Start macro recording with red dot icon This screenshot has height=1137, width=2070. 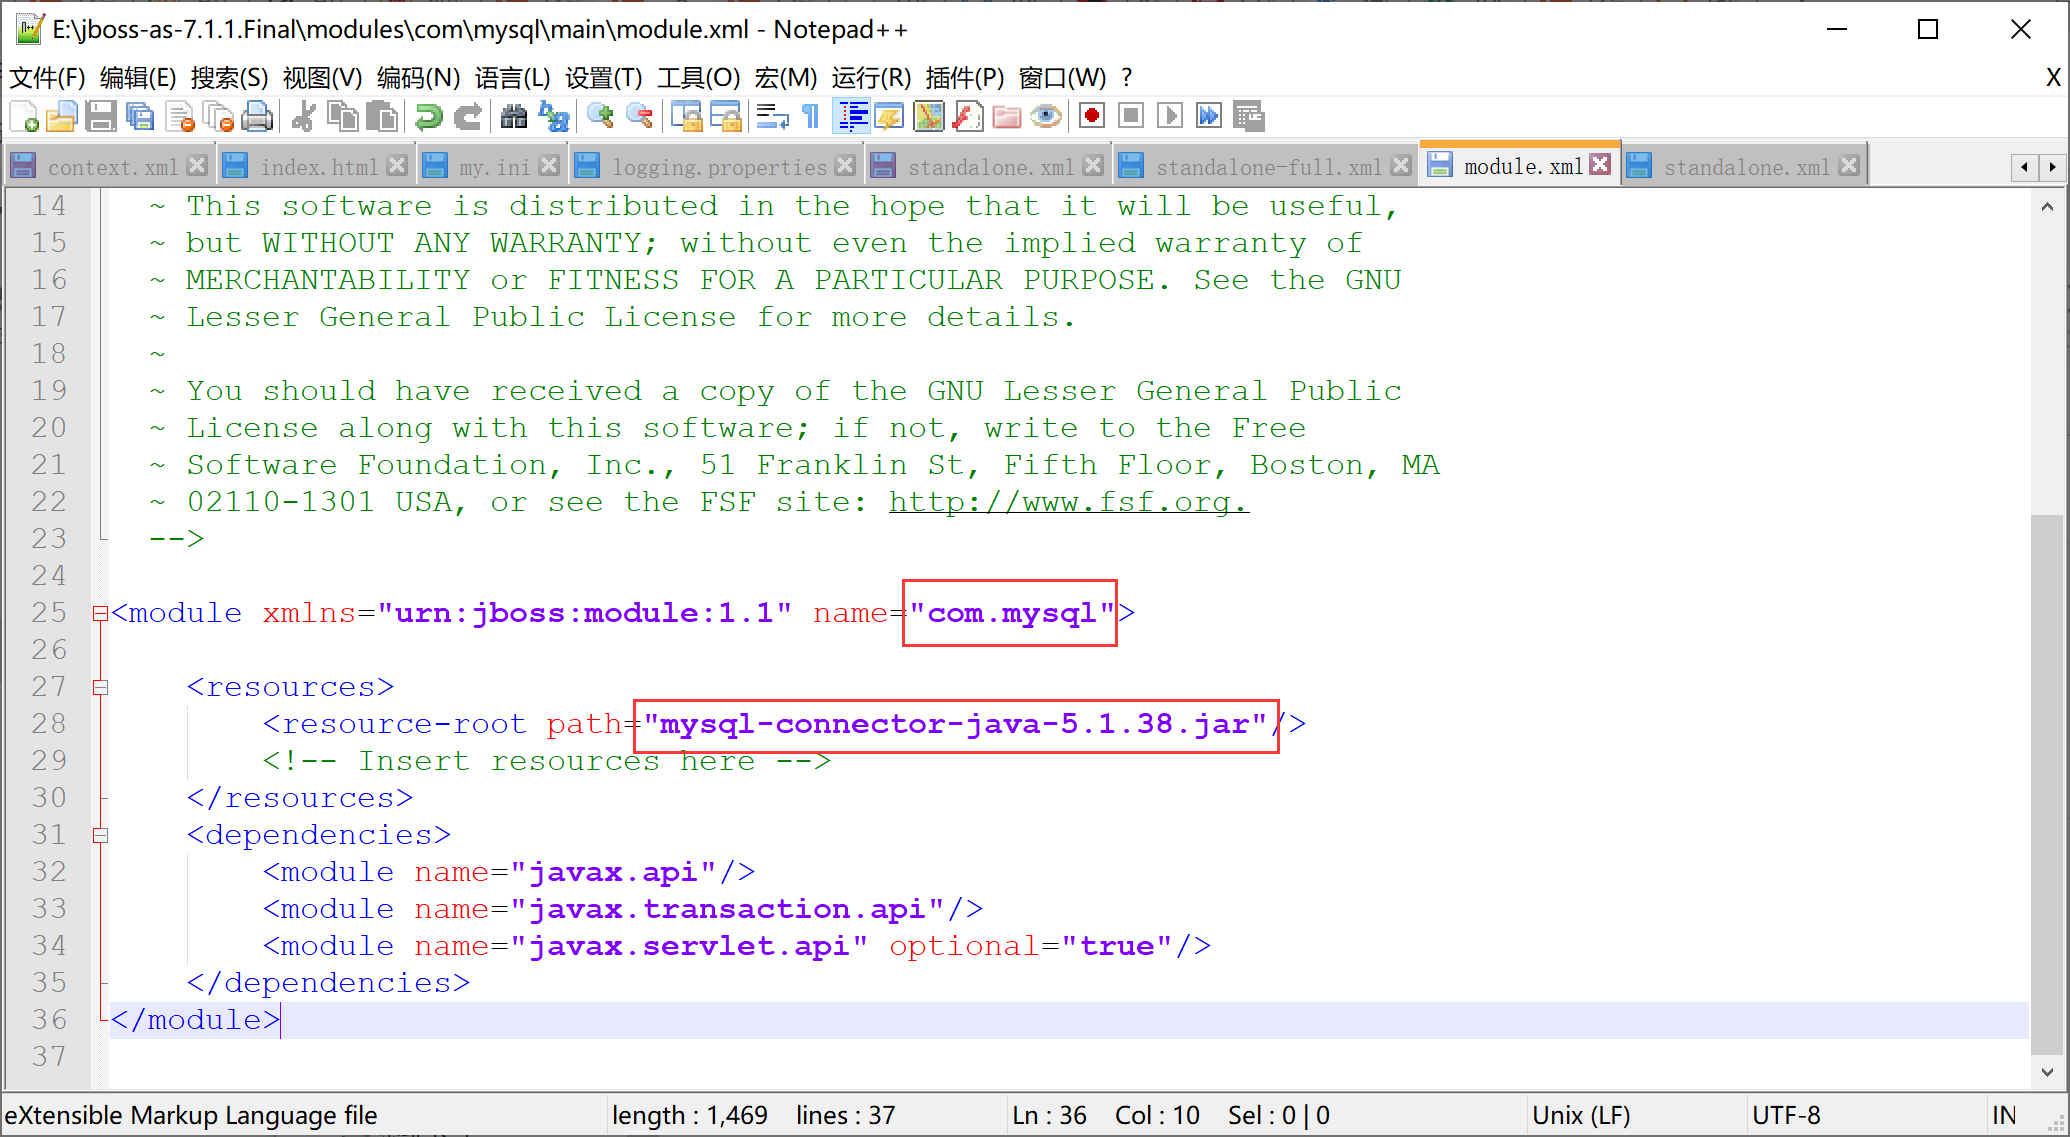[x=1092, y=117]
